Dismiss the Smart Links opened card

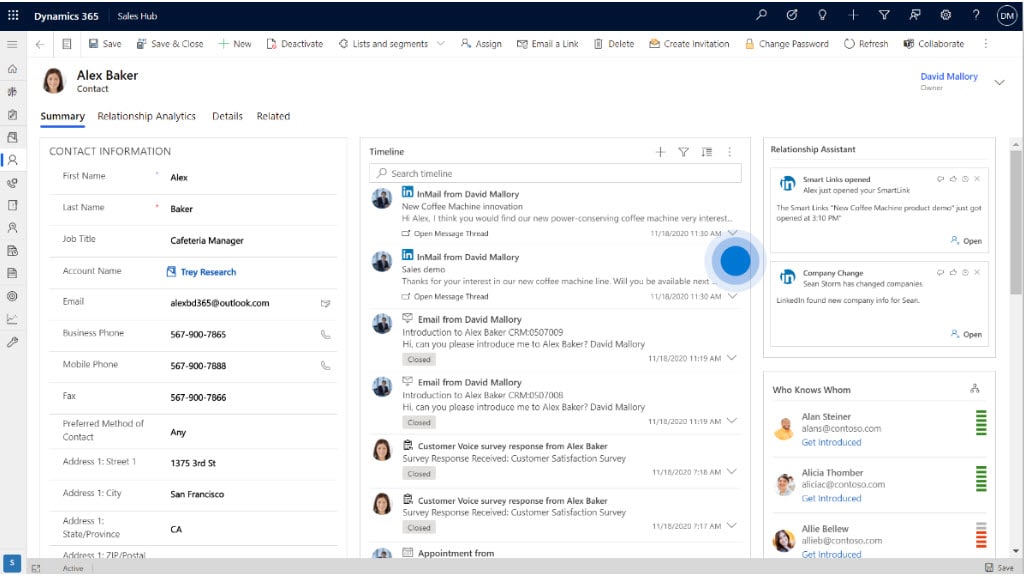point(977,179)
